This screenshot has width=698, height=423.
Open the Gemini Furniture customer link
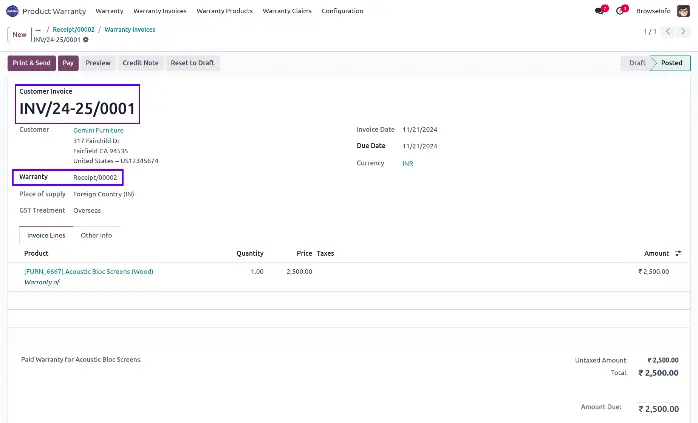pos(98,130)
